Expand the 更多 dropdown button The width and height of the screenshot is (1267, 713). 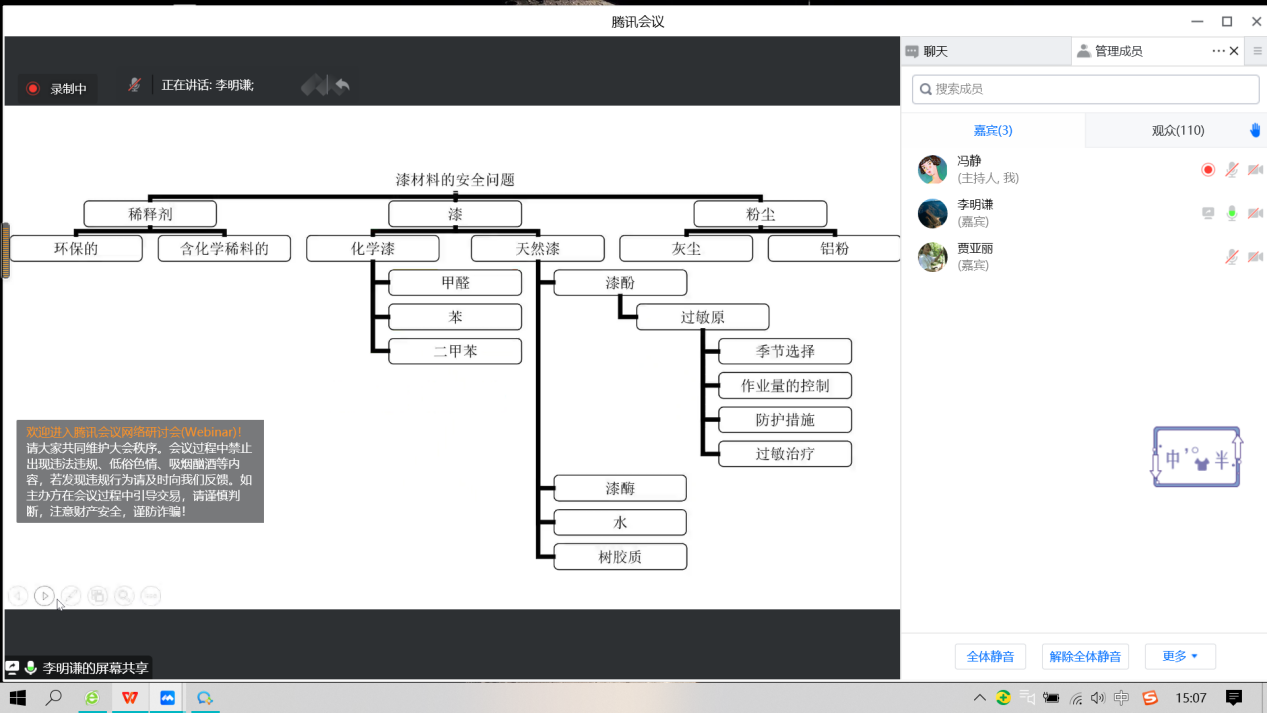pyautogui.click(x=1180, y=656)
